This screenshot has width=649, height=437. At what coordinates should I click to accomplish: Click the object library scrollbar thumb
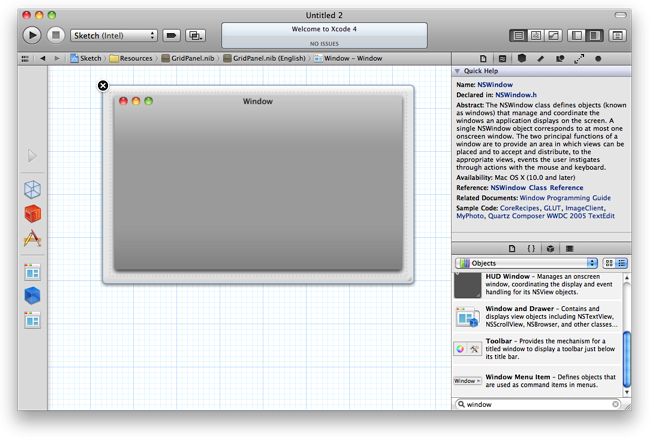(x=627, y=359)
